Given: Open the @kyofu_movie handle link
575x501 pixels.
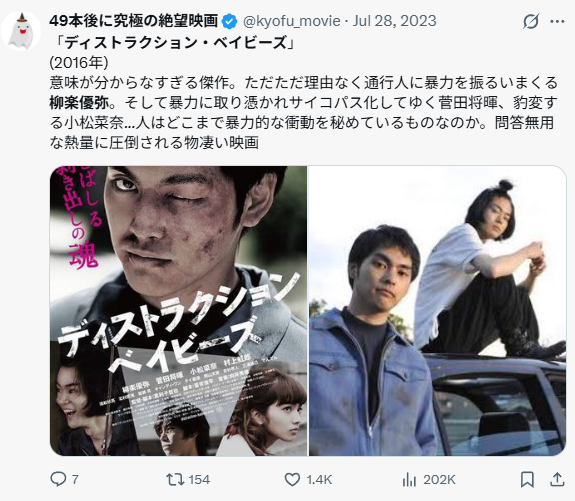Looking at the screenshot, I should click(x=292, y=21).
